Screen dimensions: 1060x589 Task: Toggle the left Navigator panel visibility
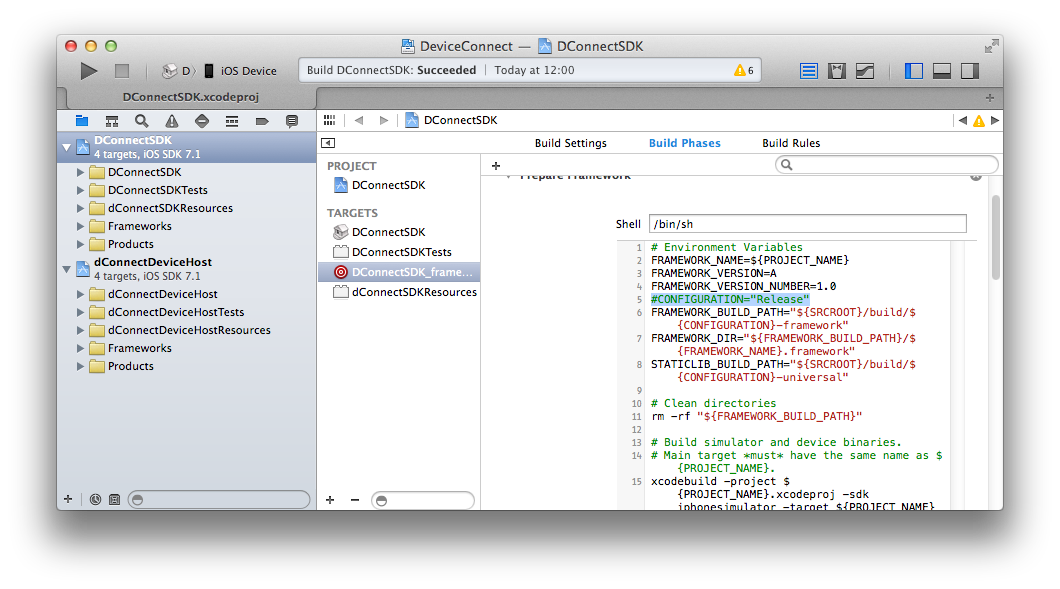(x=913, y=71)
